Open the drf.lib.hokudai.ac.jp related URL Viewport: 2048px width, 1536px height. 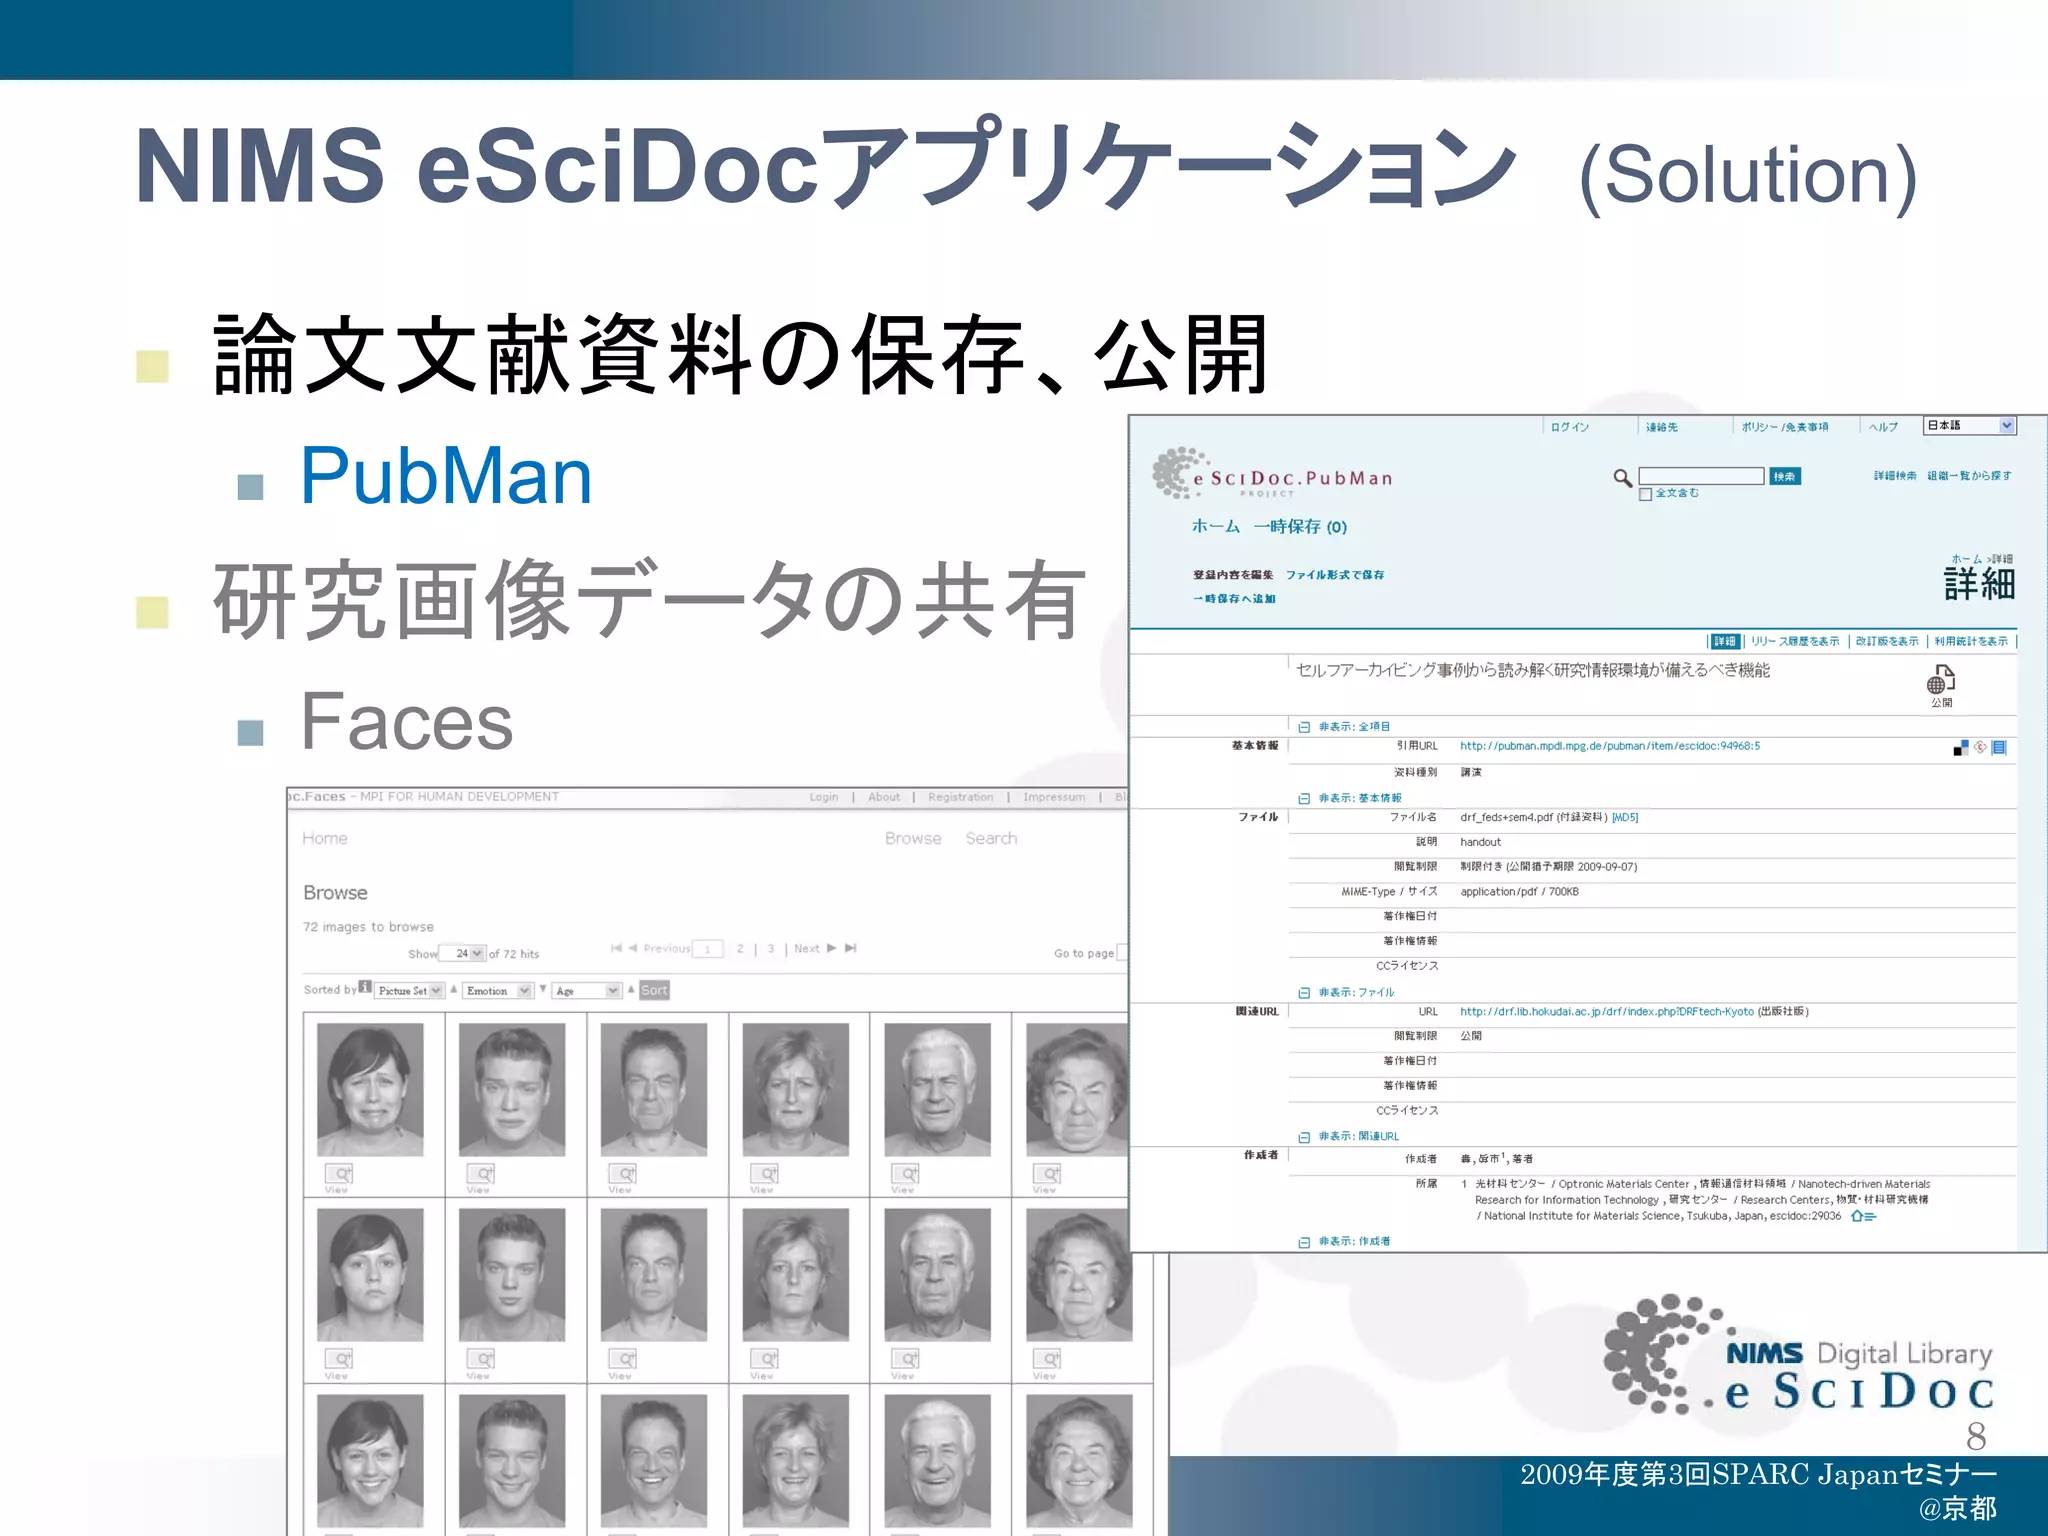click(1607, 1011)
